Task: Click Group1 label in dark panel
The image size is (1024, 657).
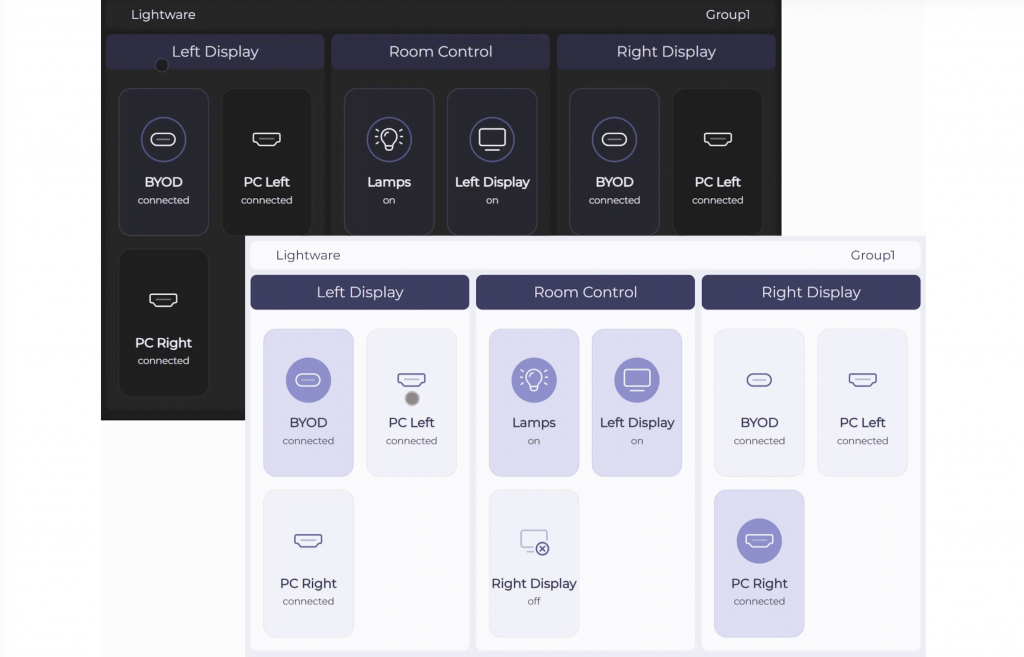Action: coord(728,14)
